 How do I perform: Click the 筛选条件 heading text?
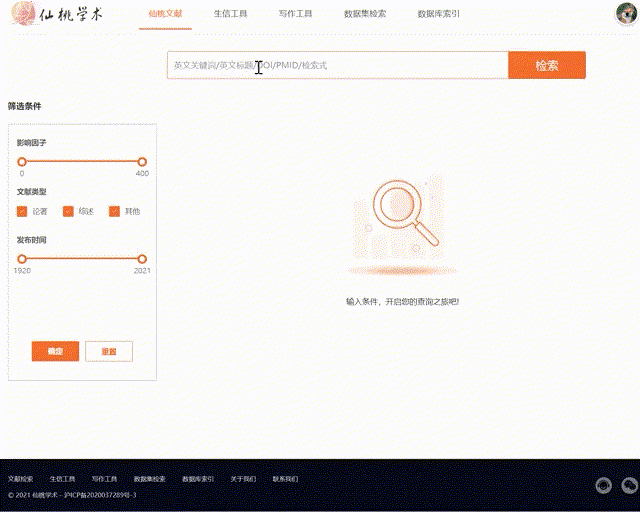point(24,106)
